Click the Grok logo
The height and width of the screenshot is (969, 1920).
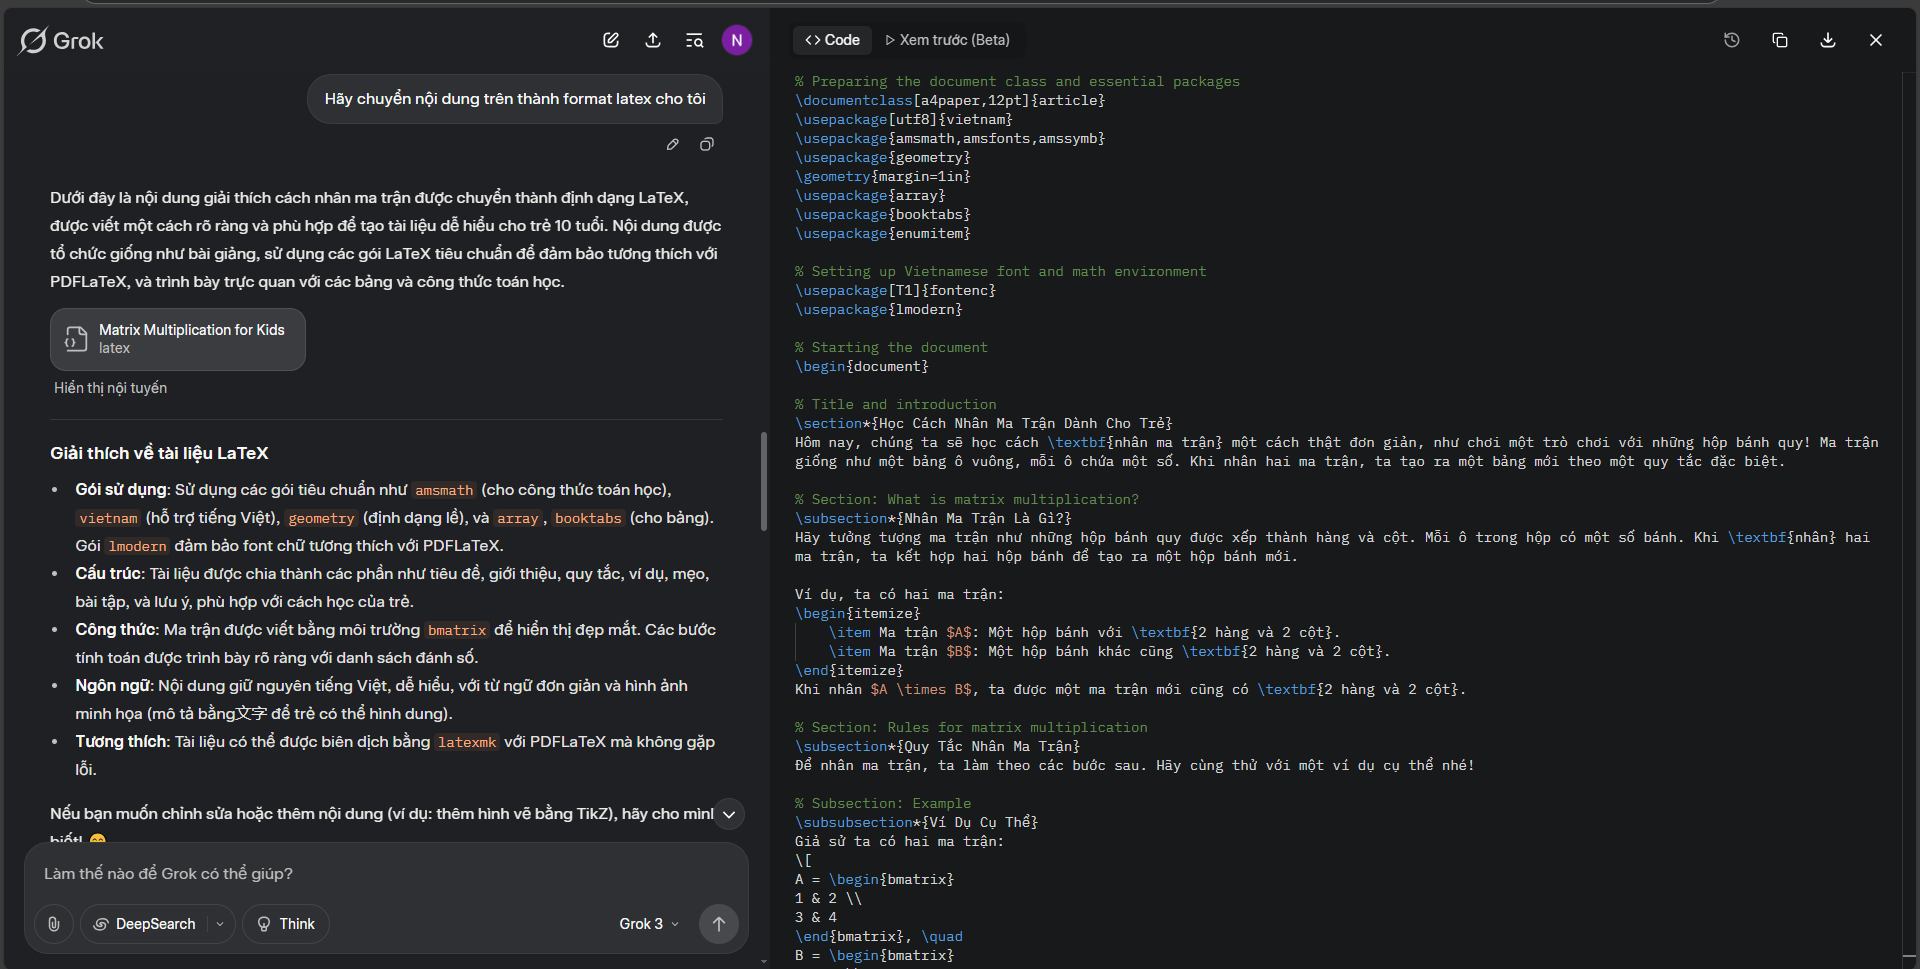(x=61, y=41)
